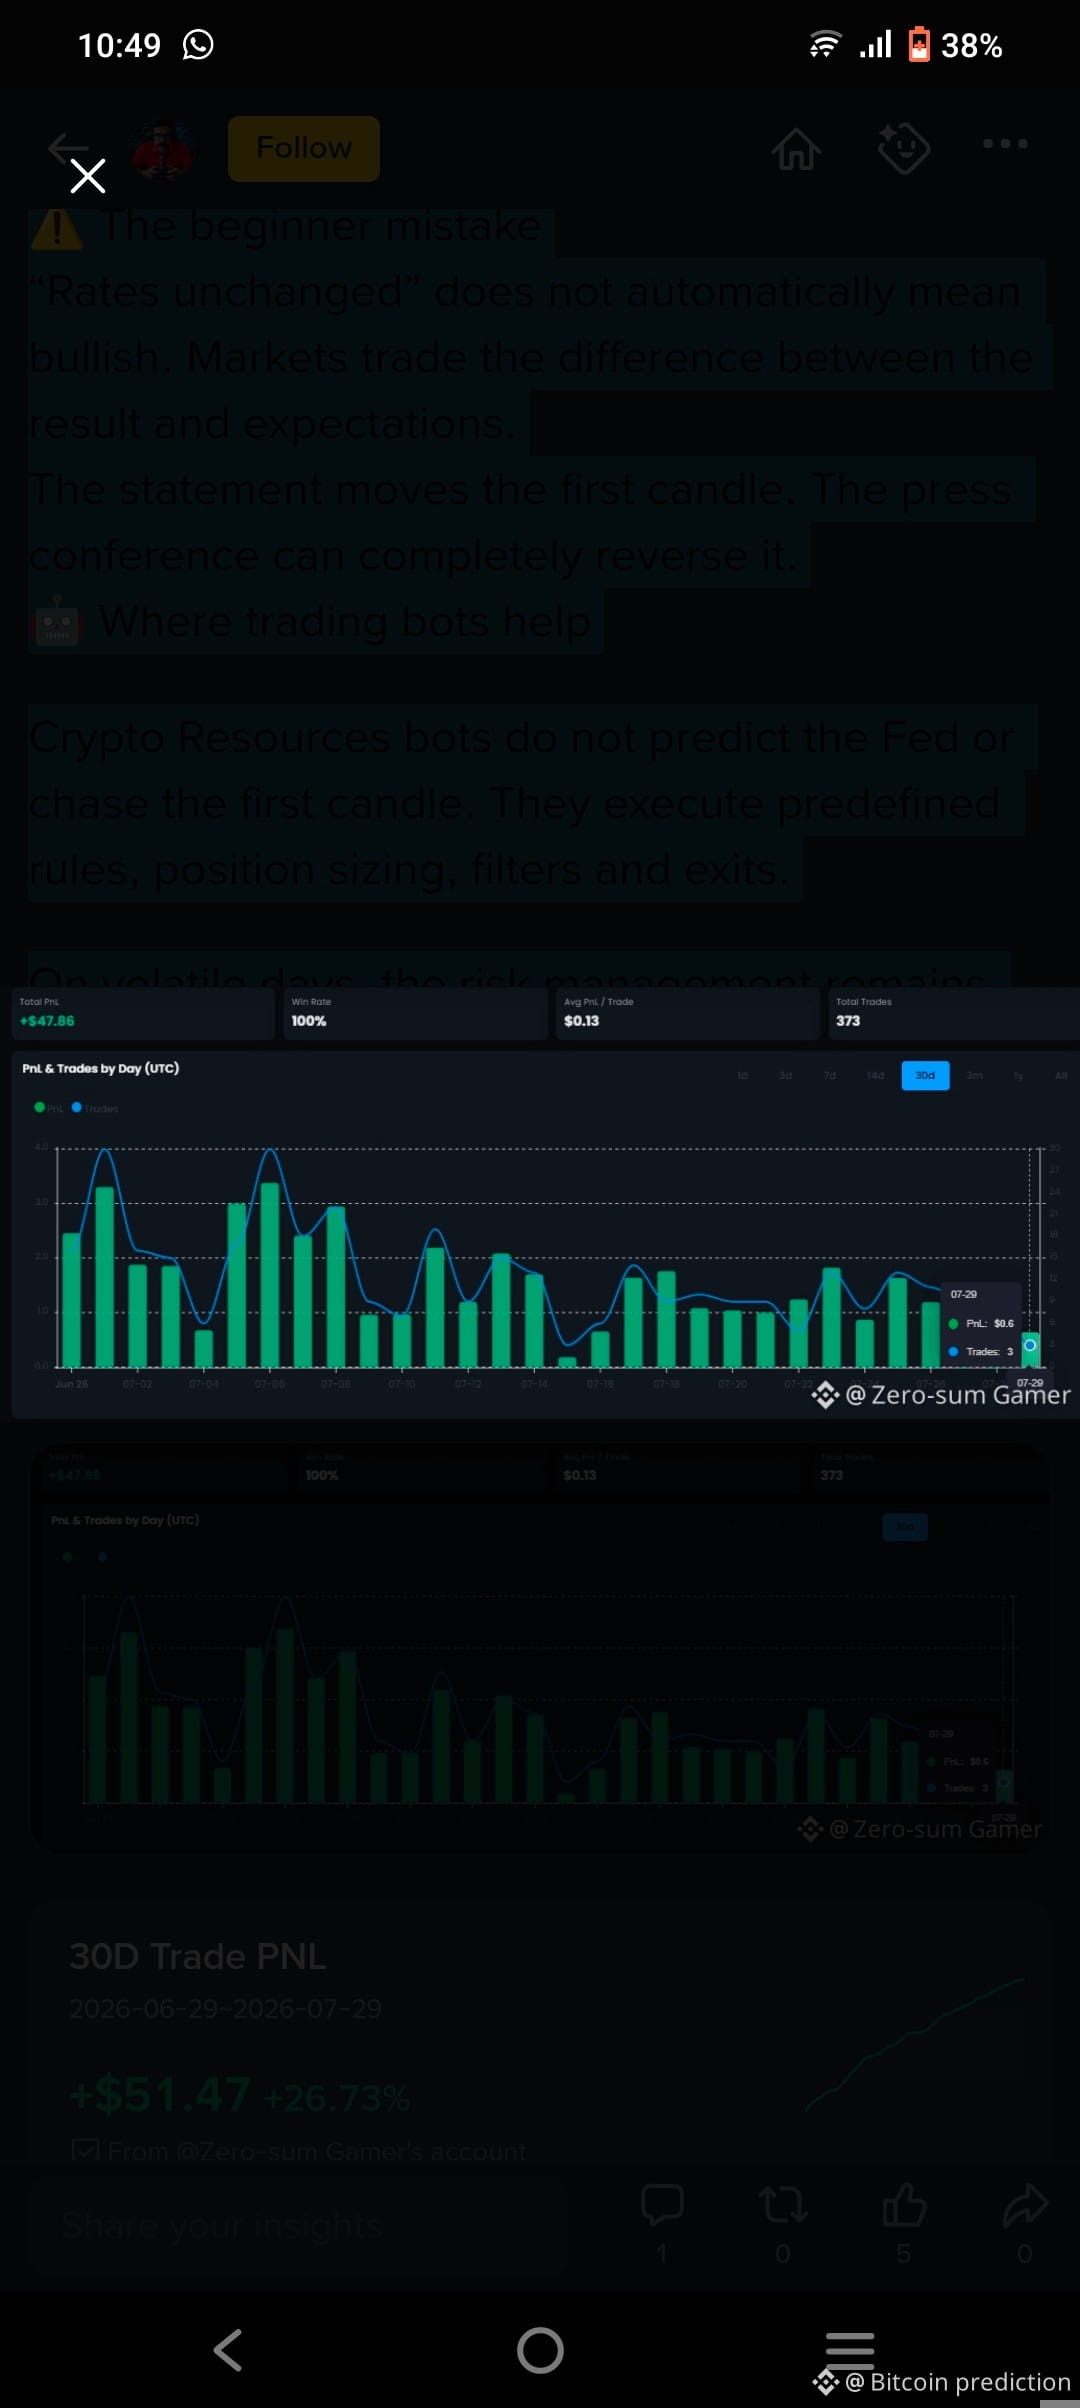Open comments via the speech bubble icon
The height and width of the screenshot is (2408, 1080).
(x=662, y=2204)
